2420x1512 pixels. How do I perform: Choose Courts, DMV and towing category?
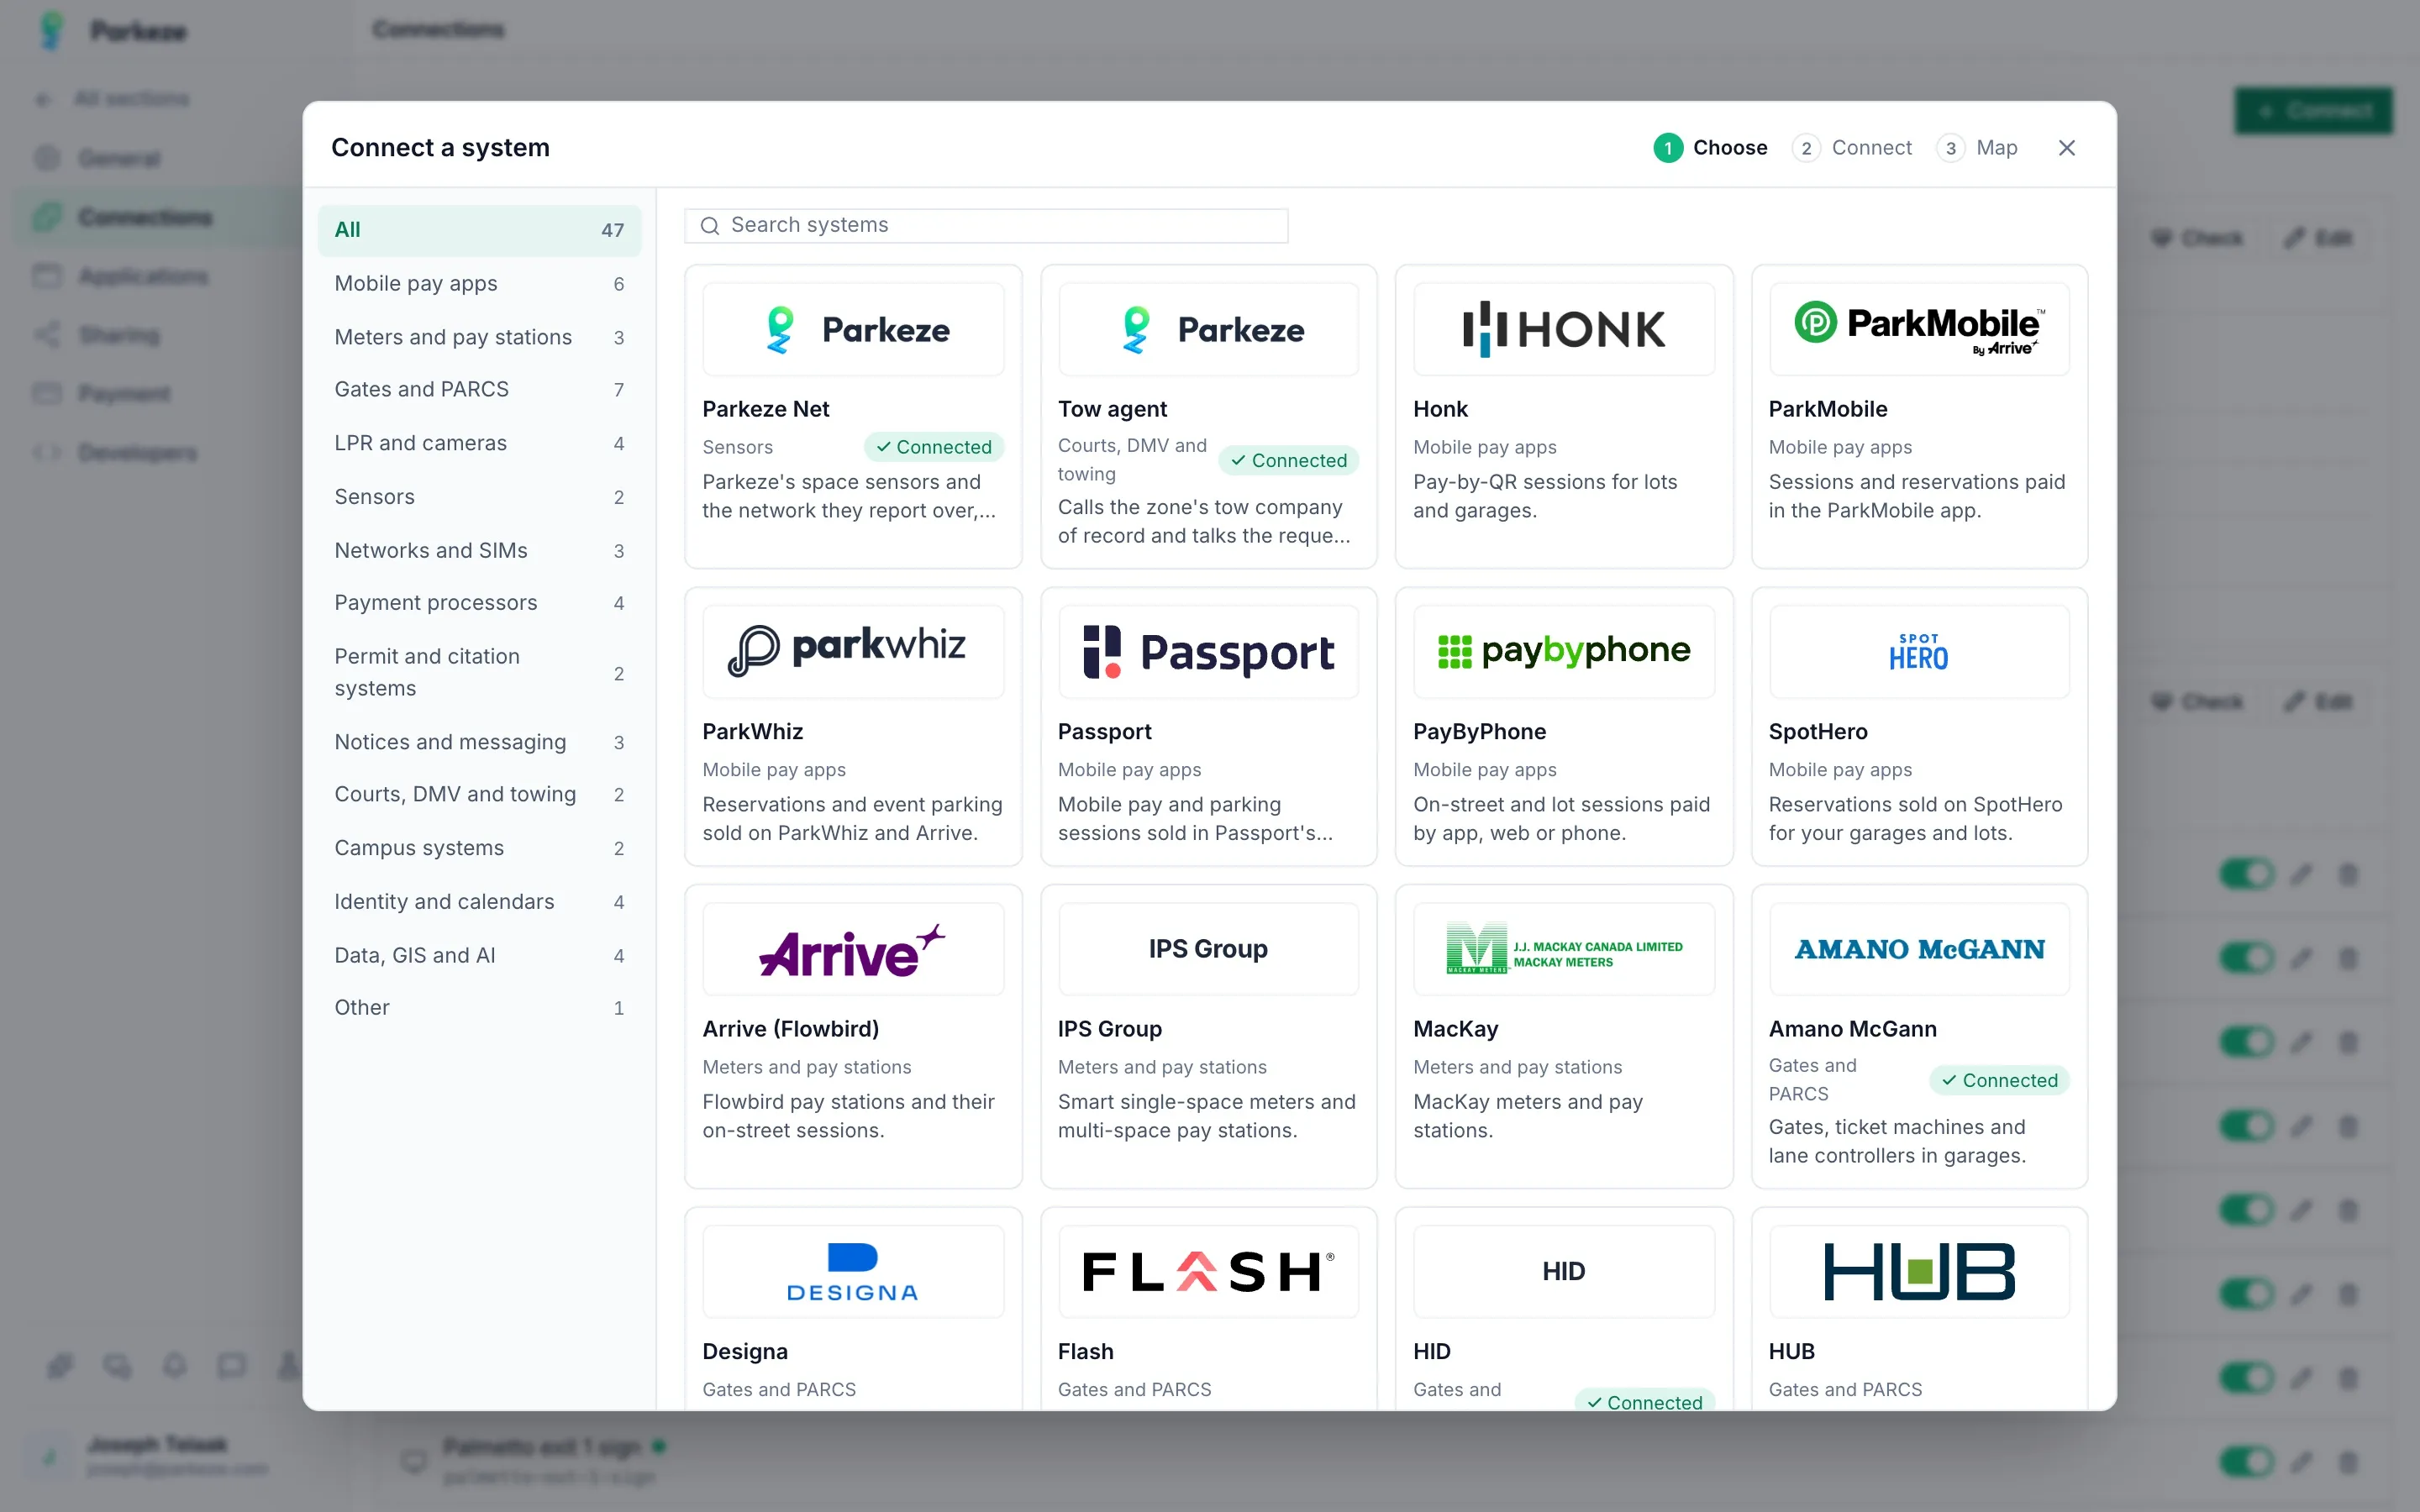tap(479, 794)
